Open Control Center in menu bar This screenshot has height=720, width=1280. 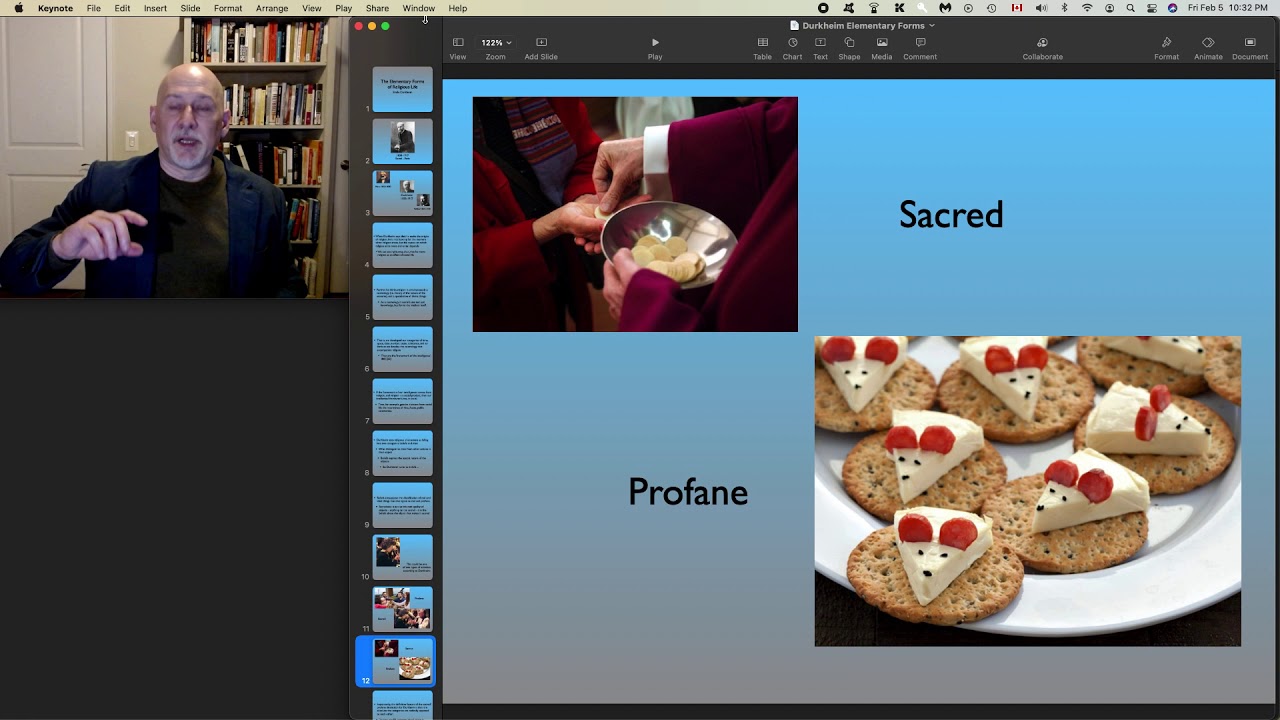click(1152, 8)
